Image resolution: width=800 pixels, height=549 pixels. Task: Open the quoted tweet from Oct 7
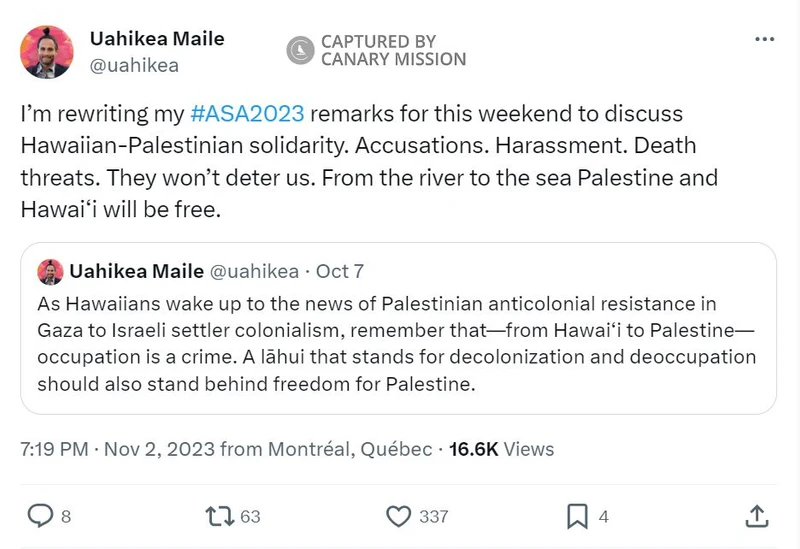398,342
